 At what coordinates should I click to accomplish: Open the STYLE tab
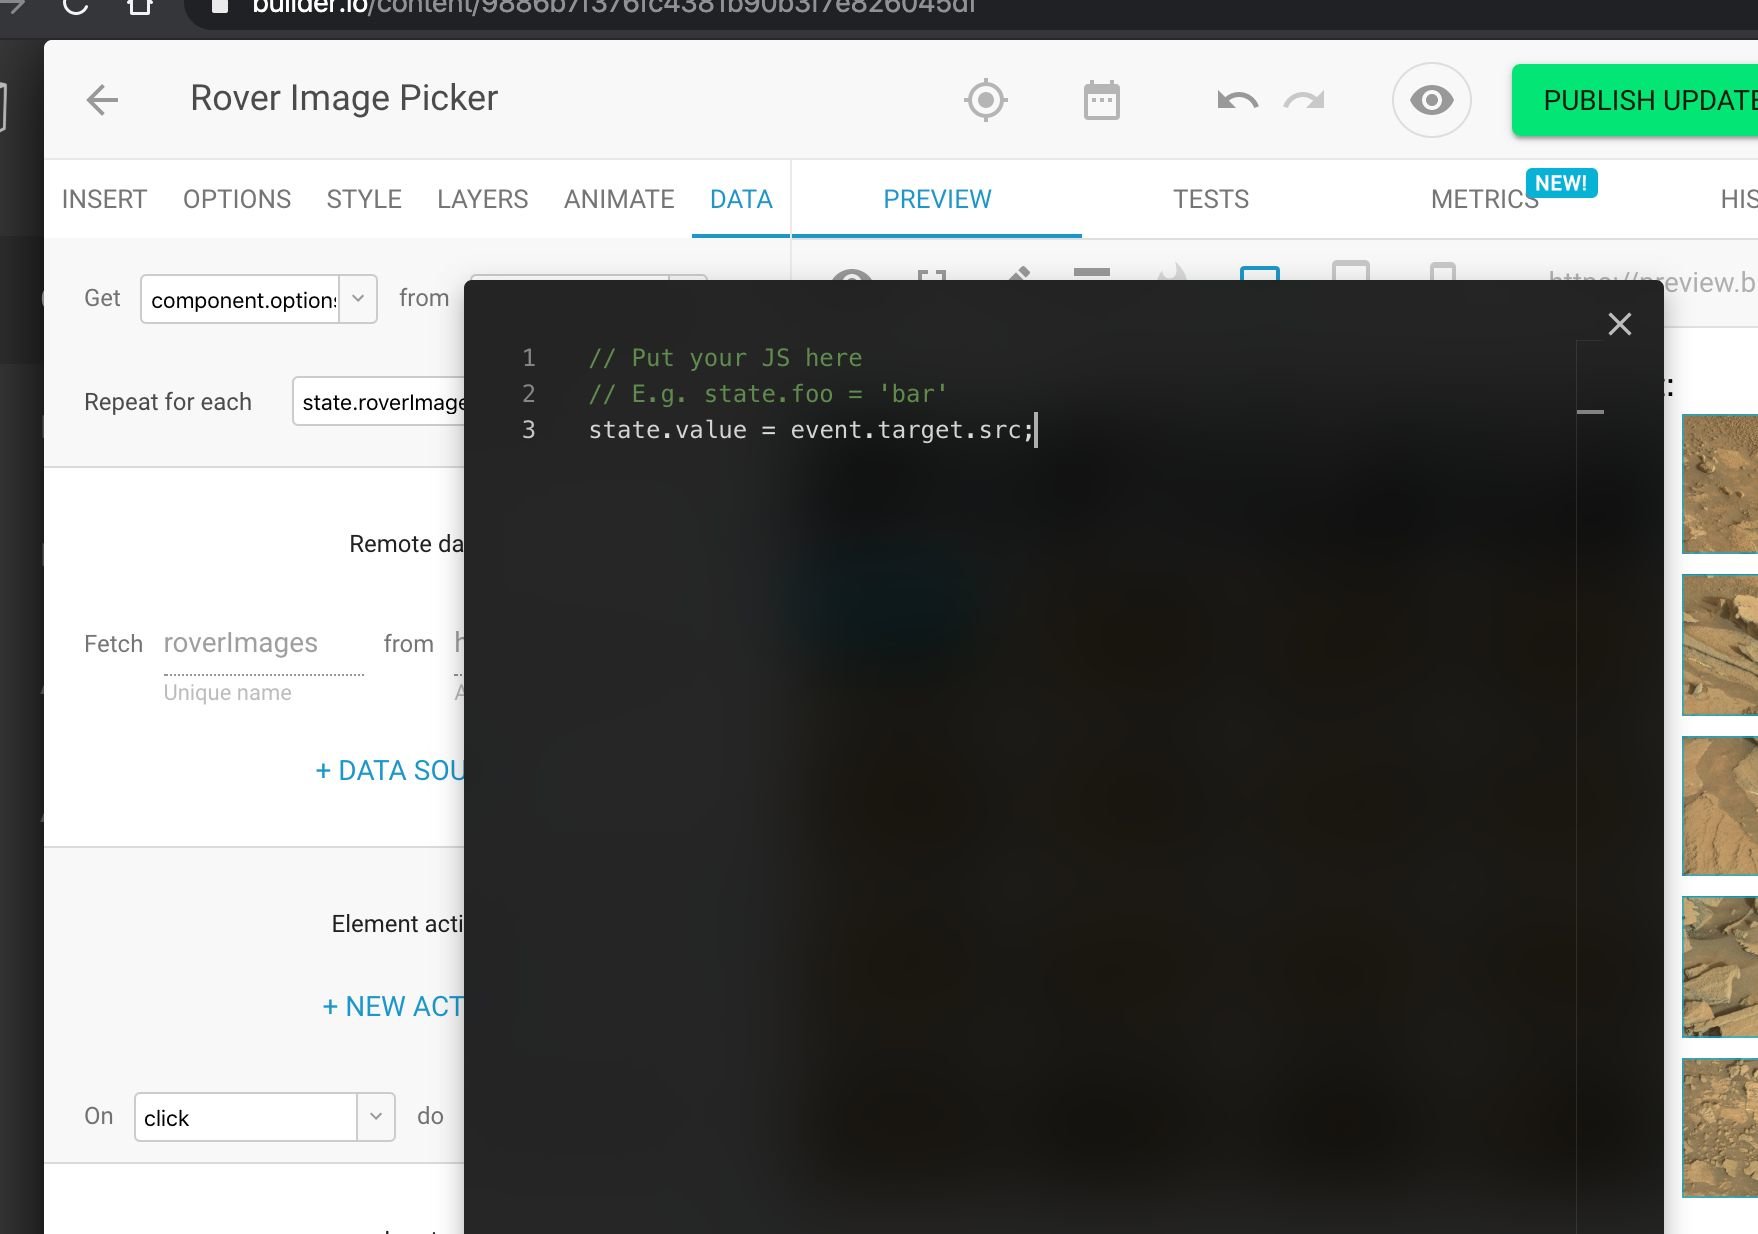364,199
